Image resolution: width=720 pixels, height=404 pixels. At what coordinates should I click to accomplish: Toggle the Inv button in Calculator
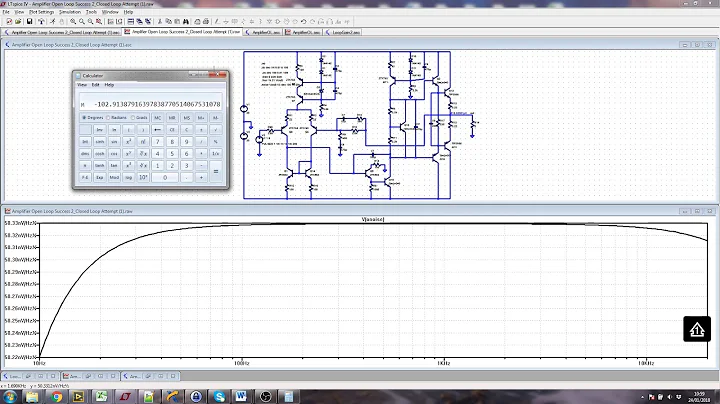pos(100,129)
